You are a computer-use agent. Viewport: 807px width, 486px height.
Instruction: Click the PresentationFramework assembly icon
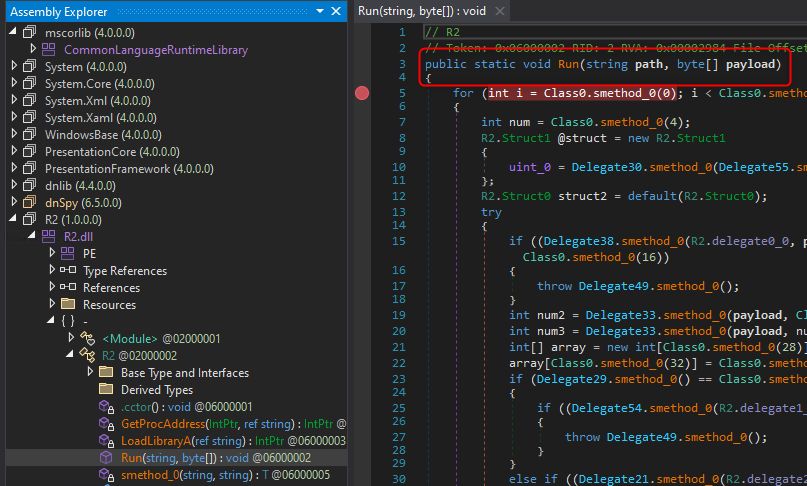click(29, 168)
